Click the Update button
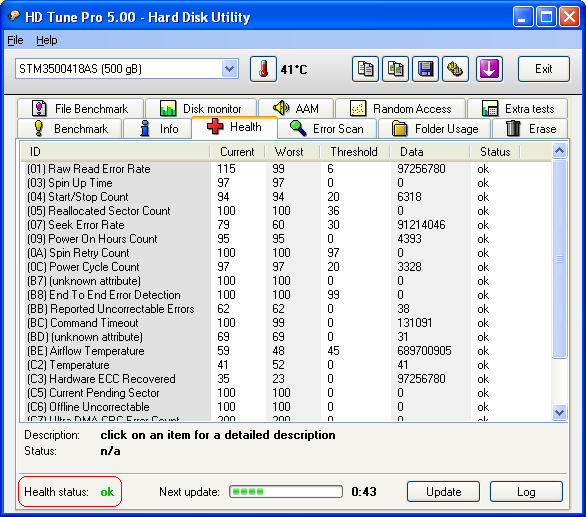 (443, 492)
